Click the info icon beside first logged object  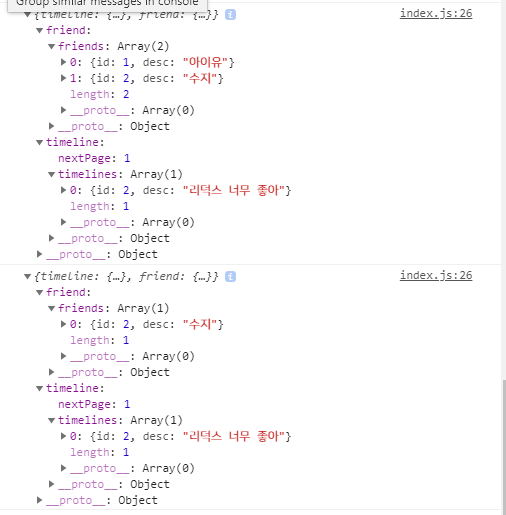point(230,15)
